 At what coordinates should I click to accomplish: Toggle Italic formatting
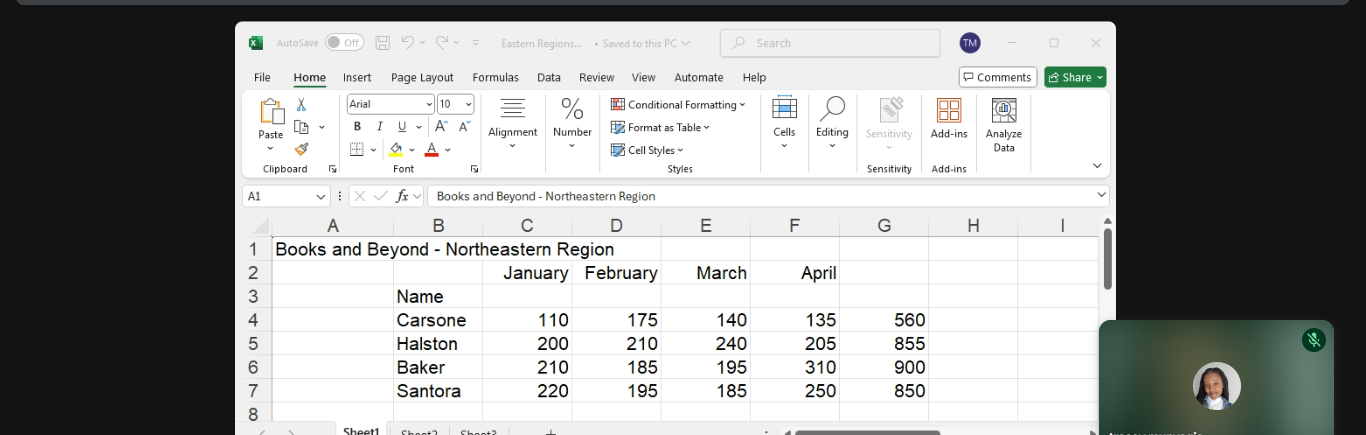coord(379,127)
